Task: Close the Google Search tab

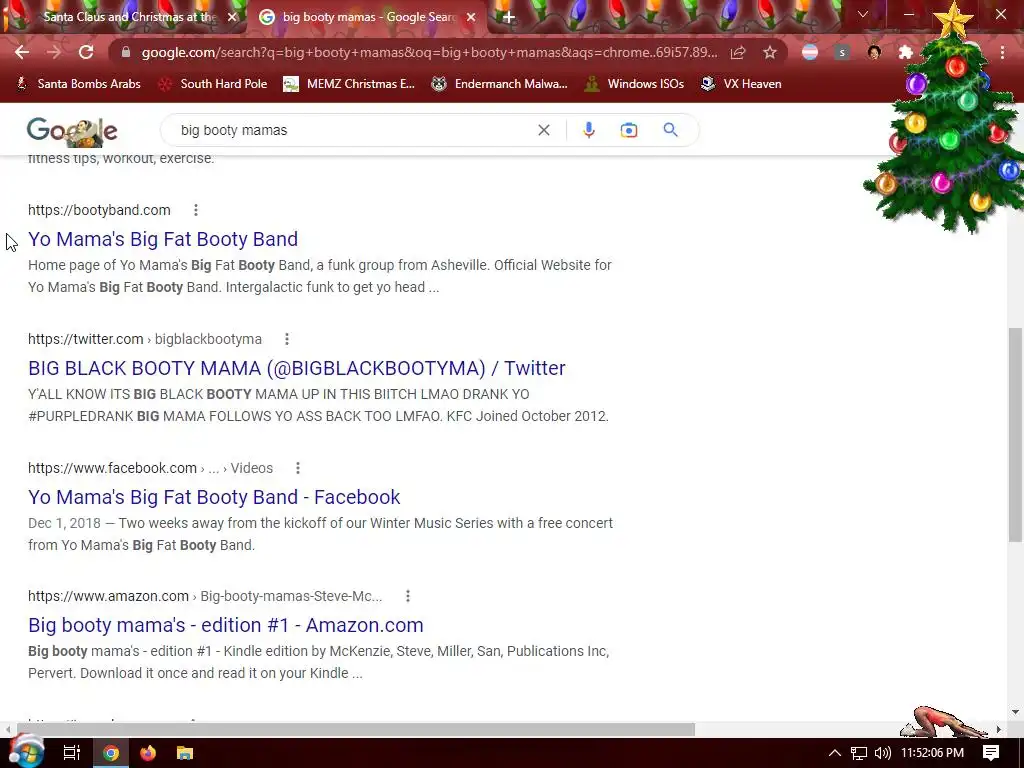Action: click(x=471, y=17)
